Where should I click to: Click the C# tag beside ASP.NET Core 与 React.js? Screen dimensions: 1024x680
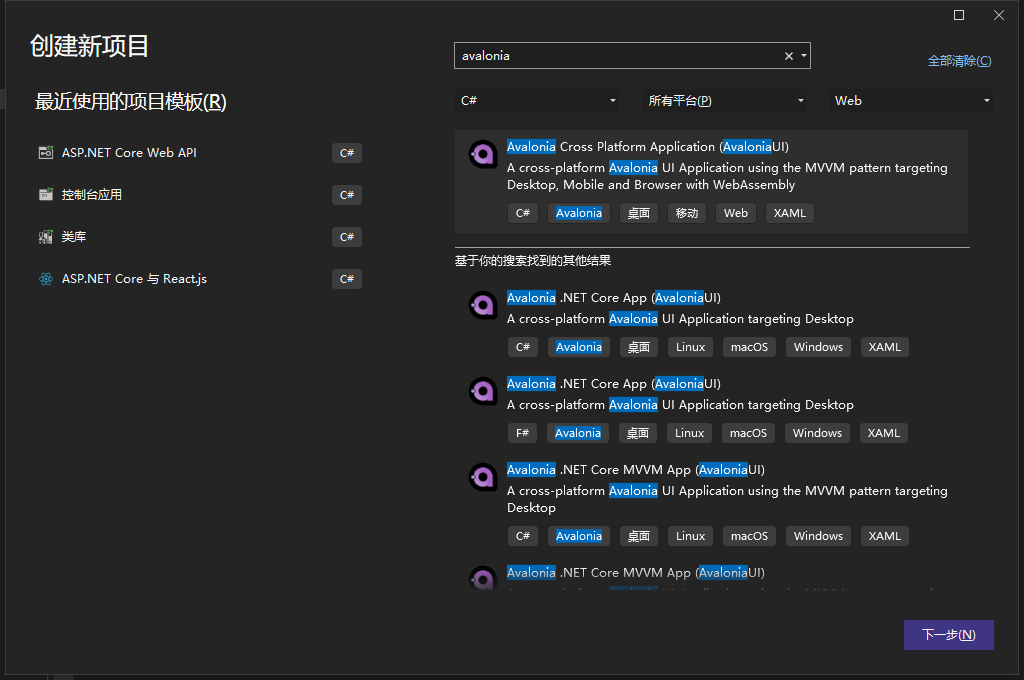pos(347,279)
